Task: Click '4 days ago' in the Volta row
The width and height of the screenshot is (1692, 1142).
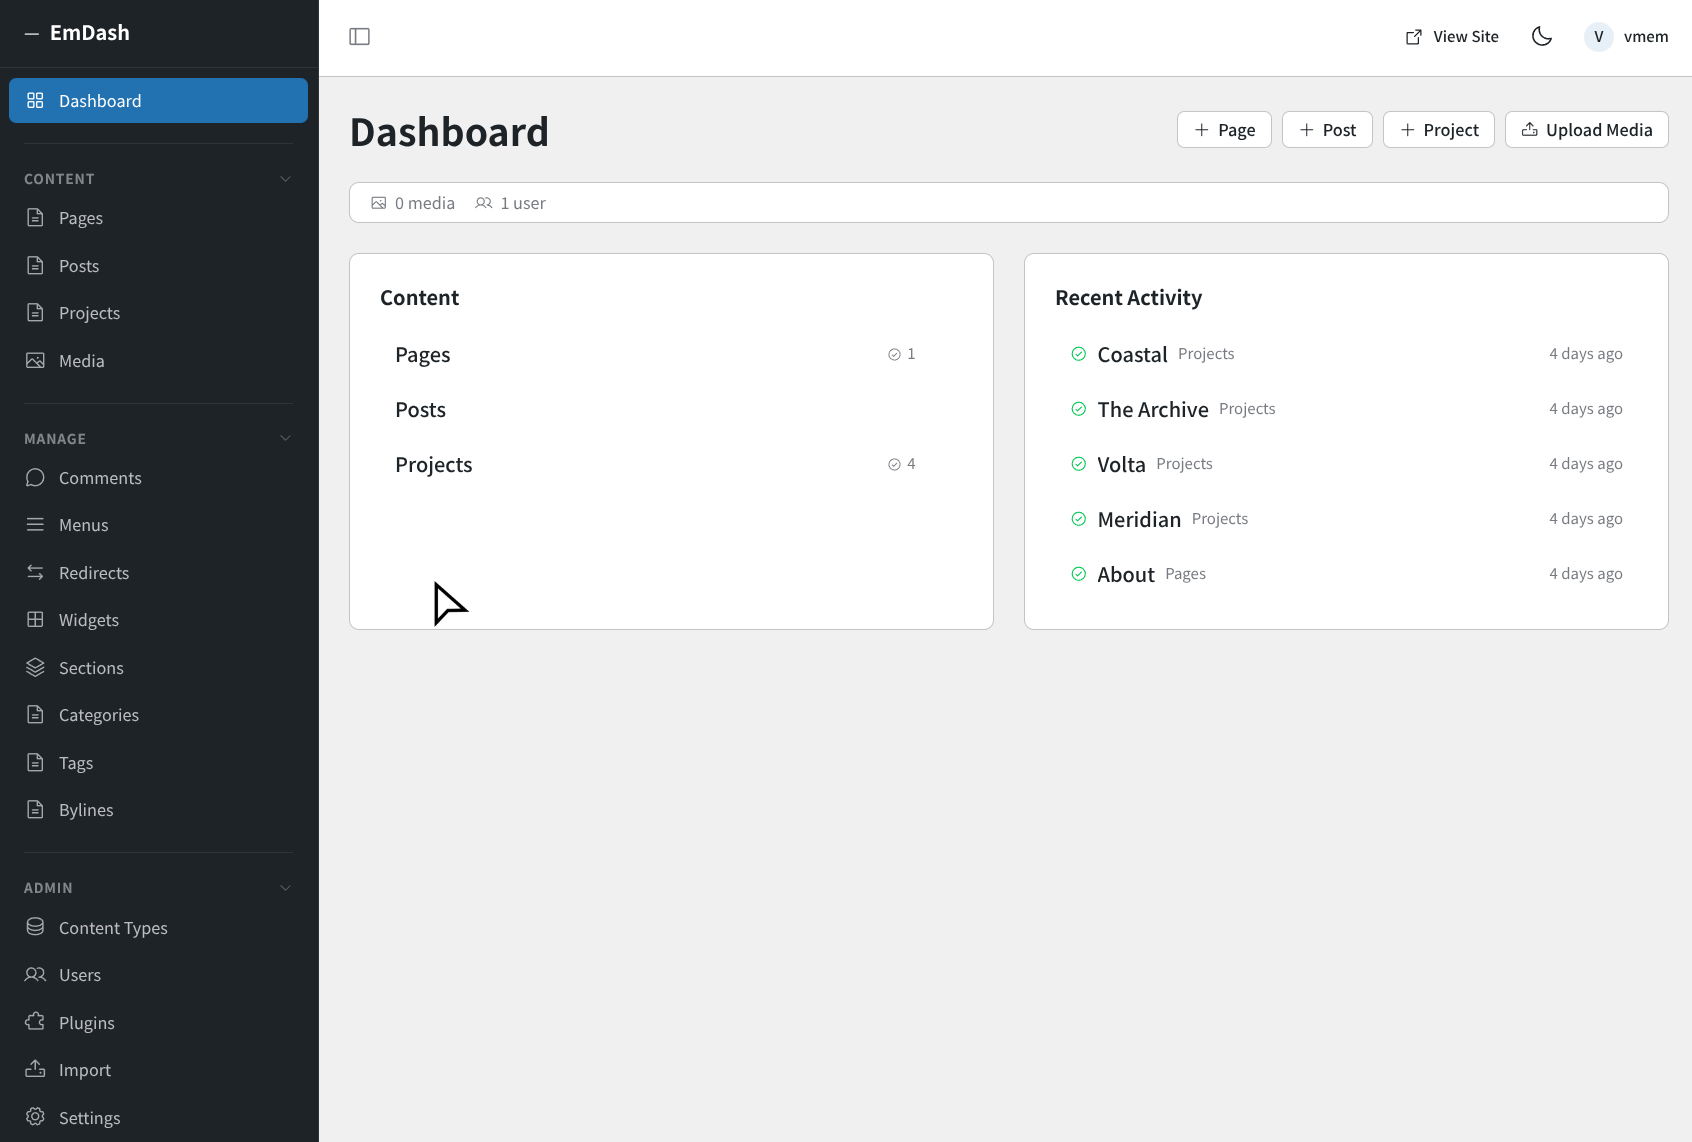Action: (x=1586, y=464)
